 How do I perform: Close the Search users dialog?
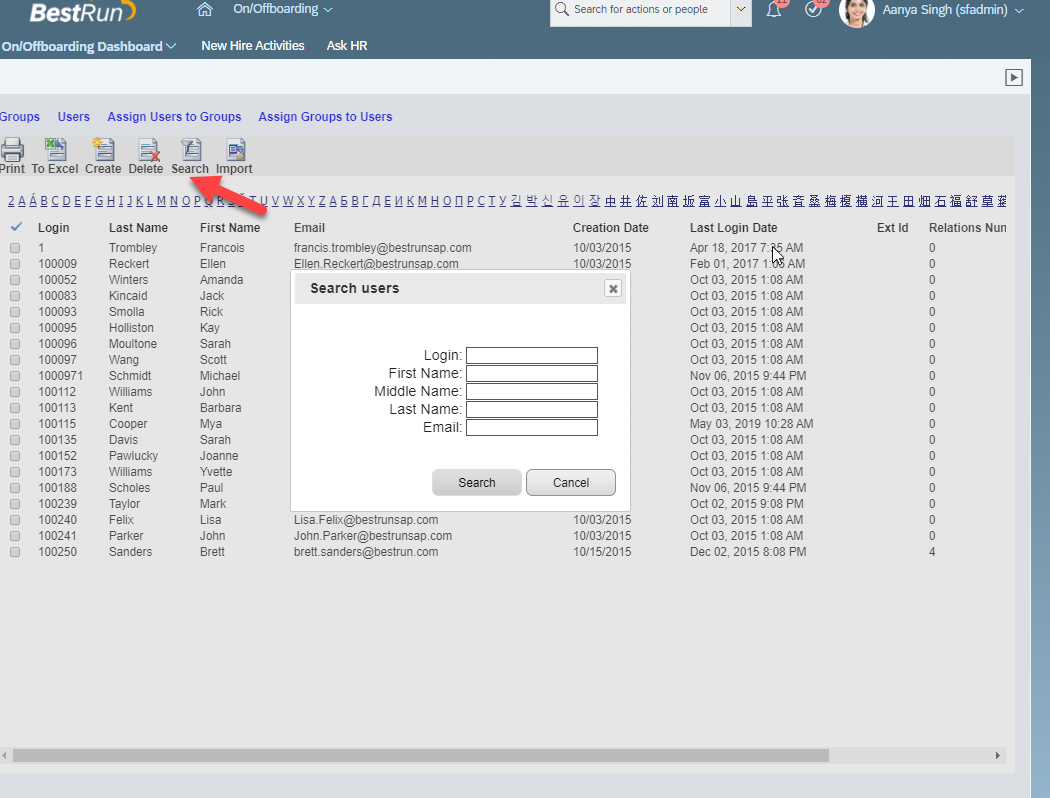(x=613, y=289)
